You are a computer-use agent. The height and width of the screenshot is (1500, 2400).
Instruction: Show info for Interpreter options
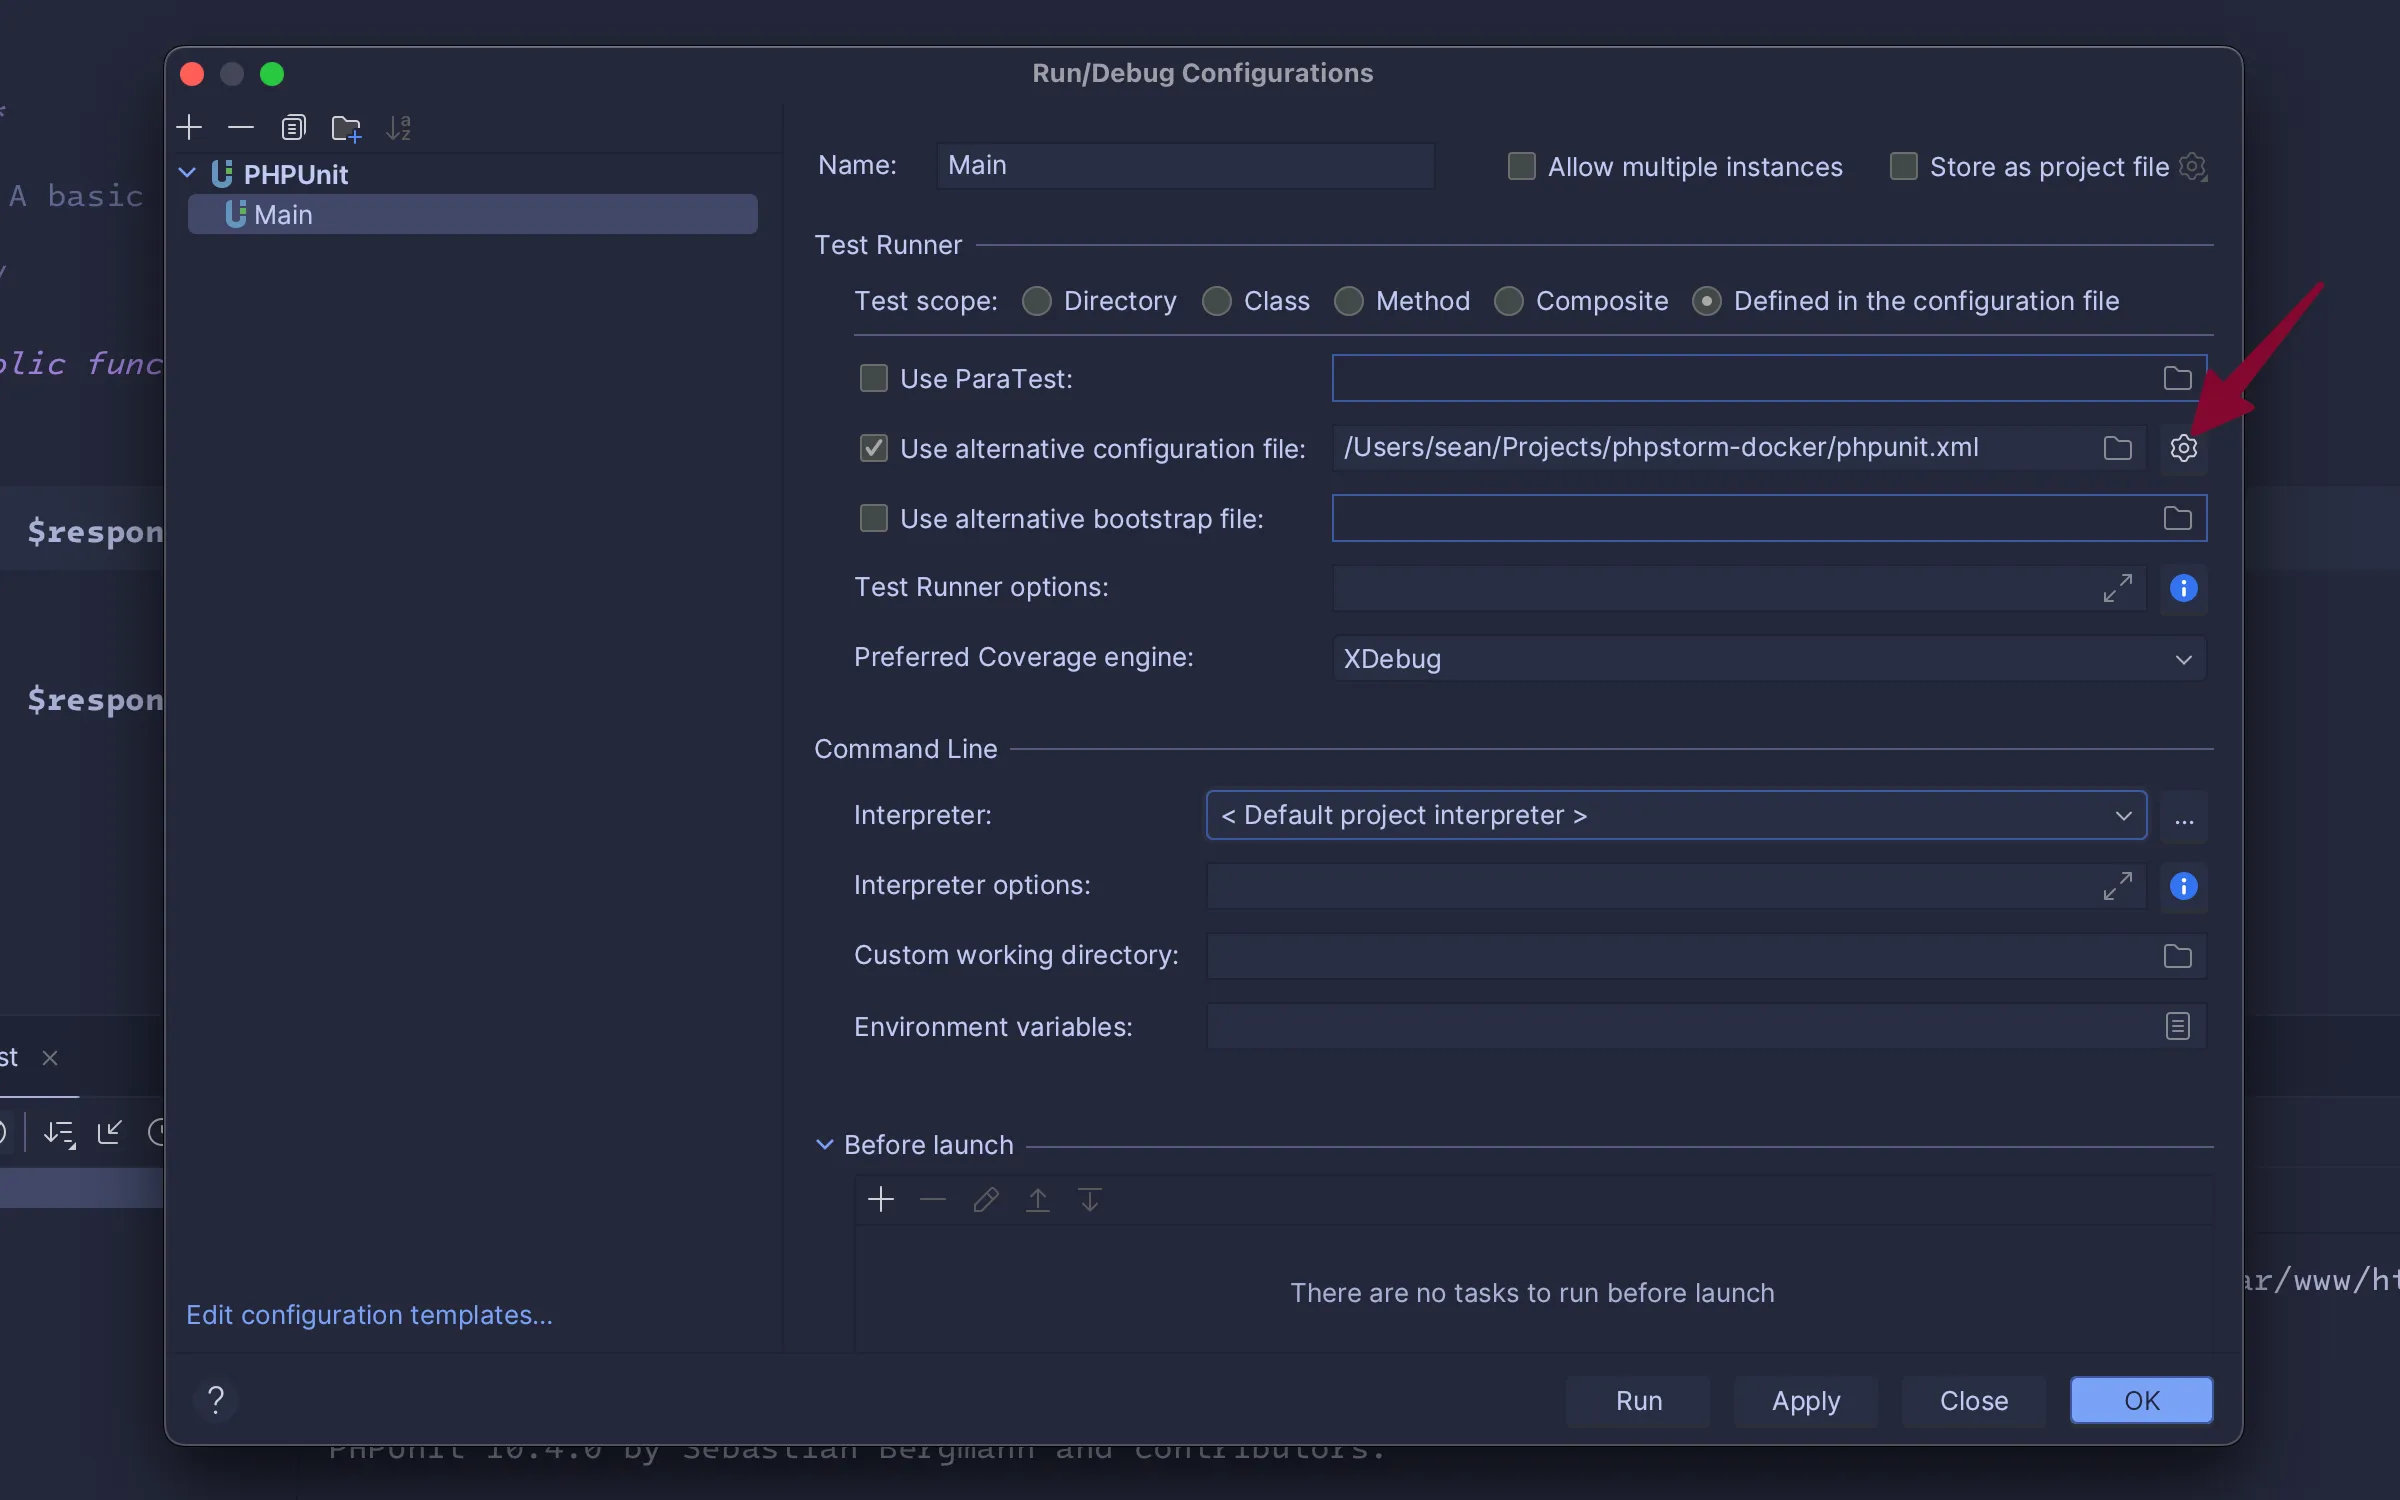[x=2183, y=886]
